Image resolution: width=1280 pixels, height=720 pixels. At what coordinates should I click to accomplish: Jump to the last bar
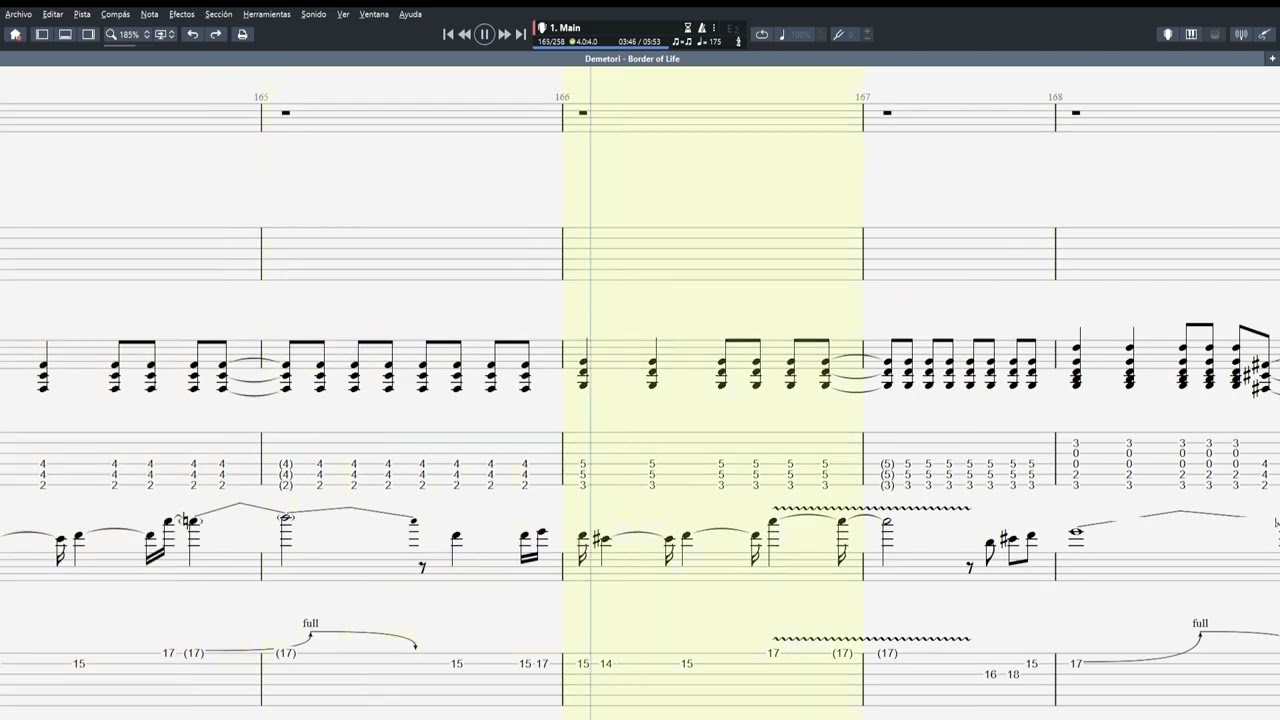[520, 34]
